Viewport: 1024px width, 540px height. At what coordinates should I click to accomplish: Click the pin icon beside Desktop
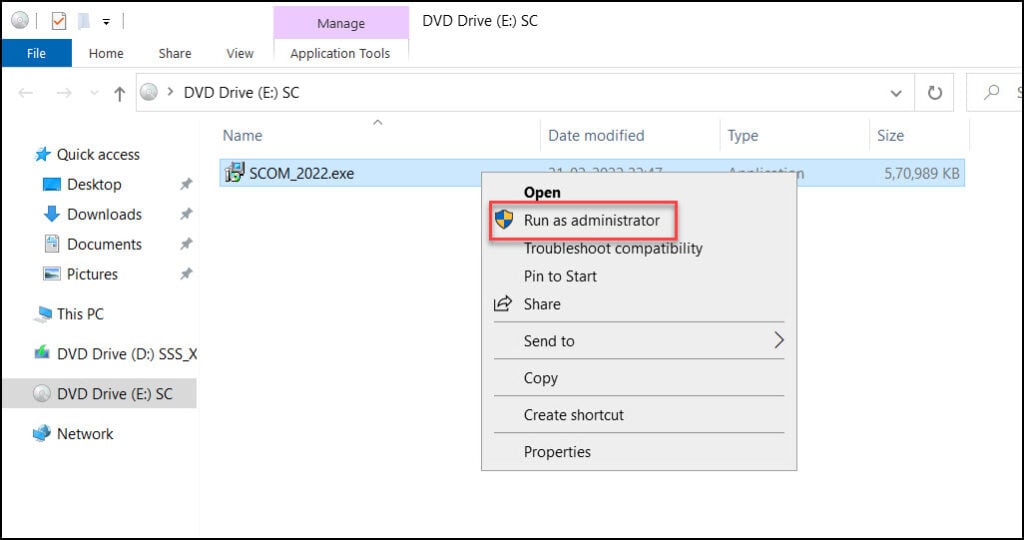click(186, 185)
